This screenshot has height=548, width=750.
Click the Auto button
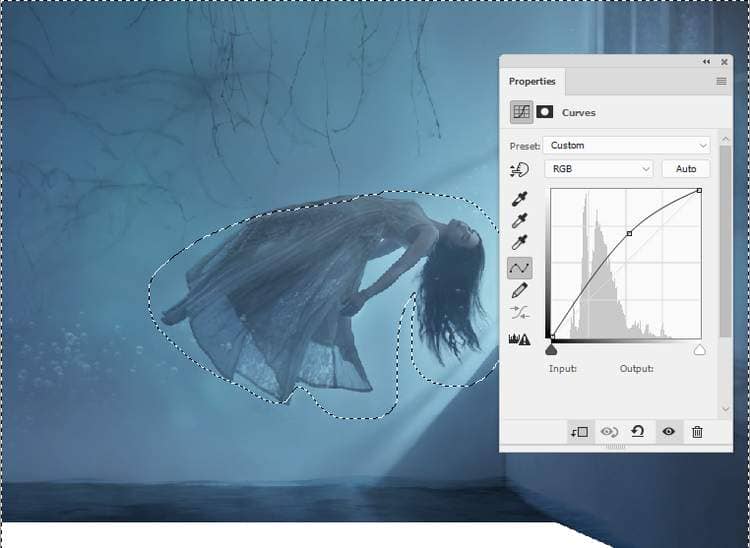coord(686,169)
